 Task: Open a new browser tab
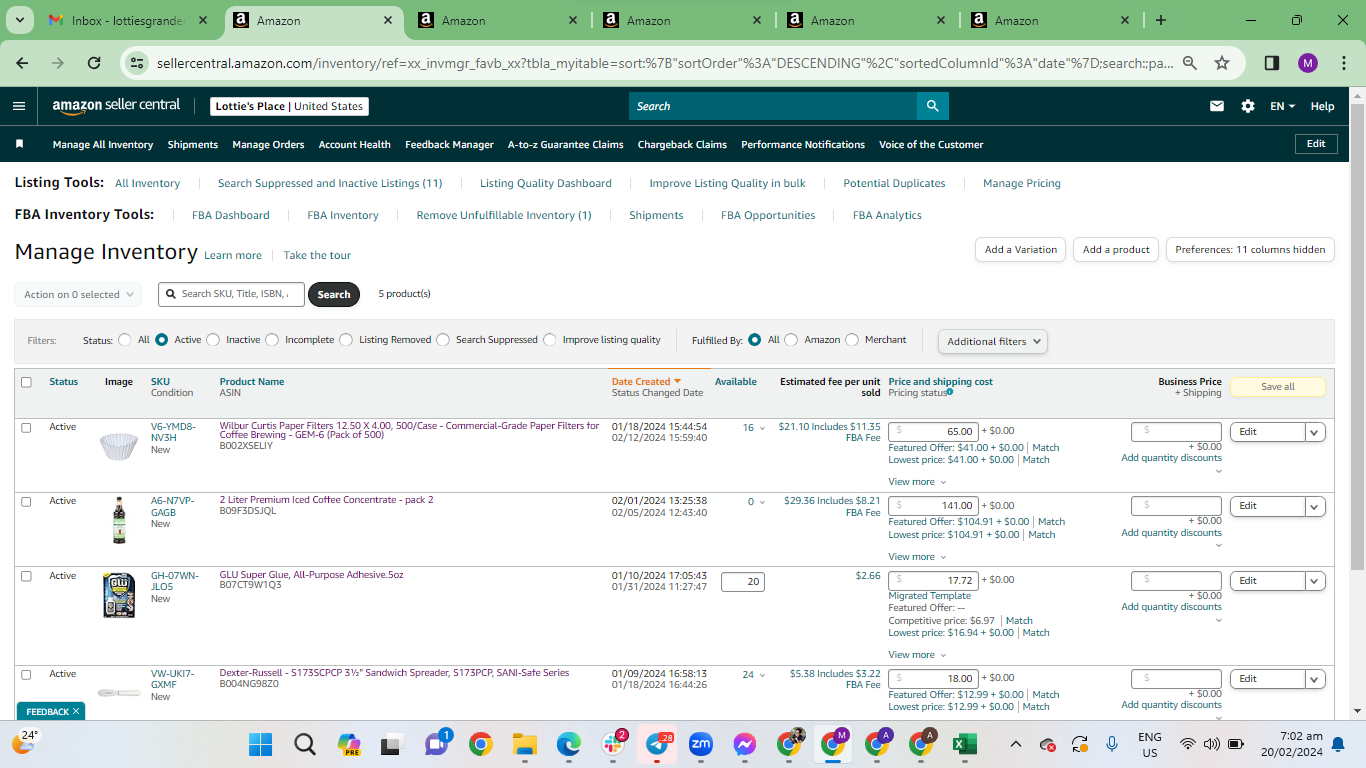(x=1161, y=20)
